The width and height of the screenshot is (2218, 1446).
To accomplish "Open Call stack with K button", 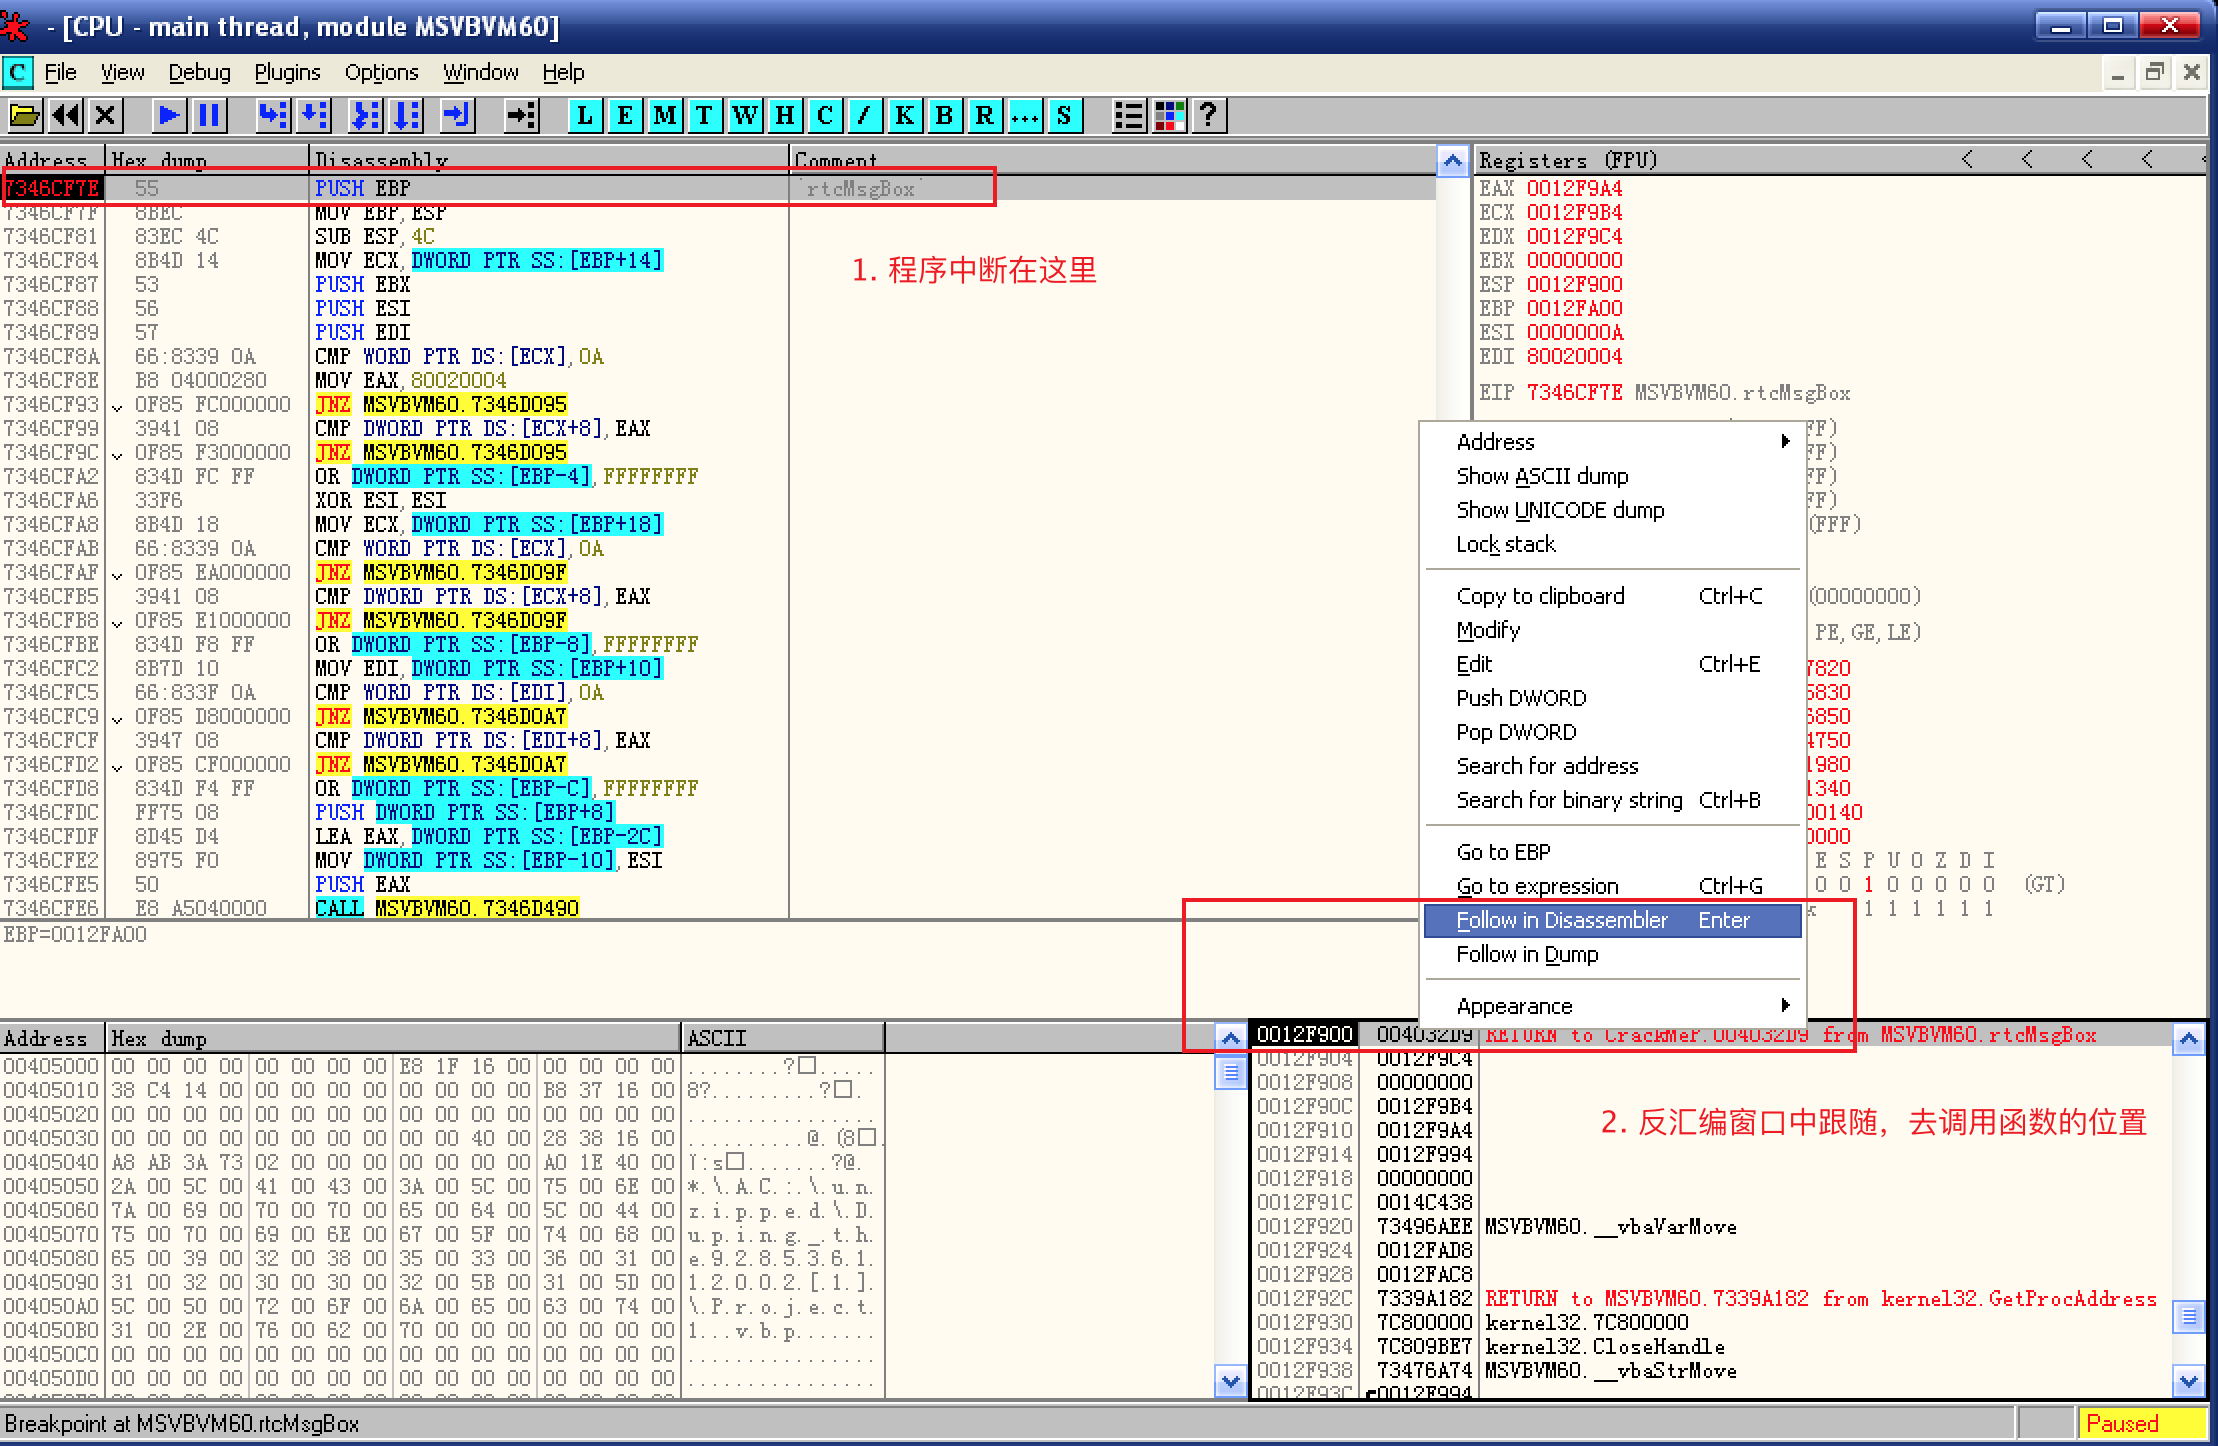I will pyautogui.click(x=905, y=116).
